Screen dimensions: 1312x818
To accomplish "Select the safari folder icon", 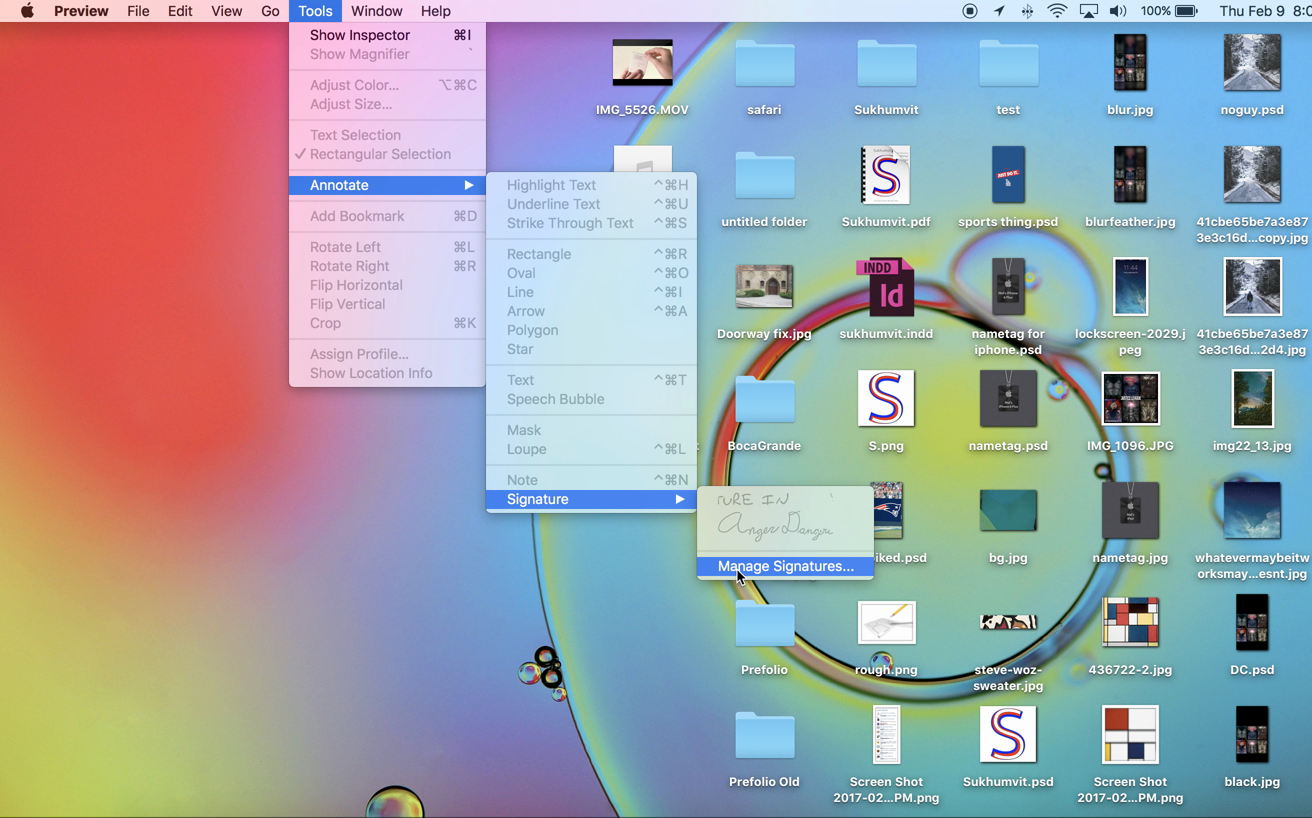I will click(x=764, y=64).
